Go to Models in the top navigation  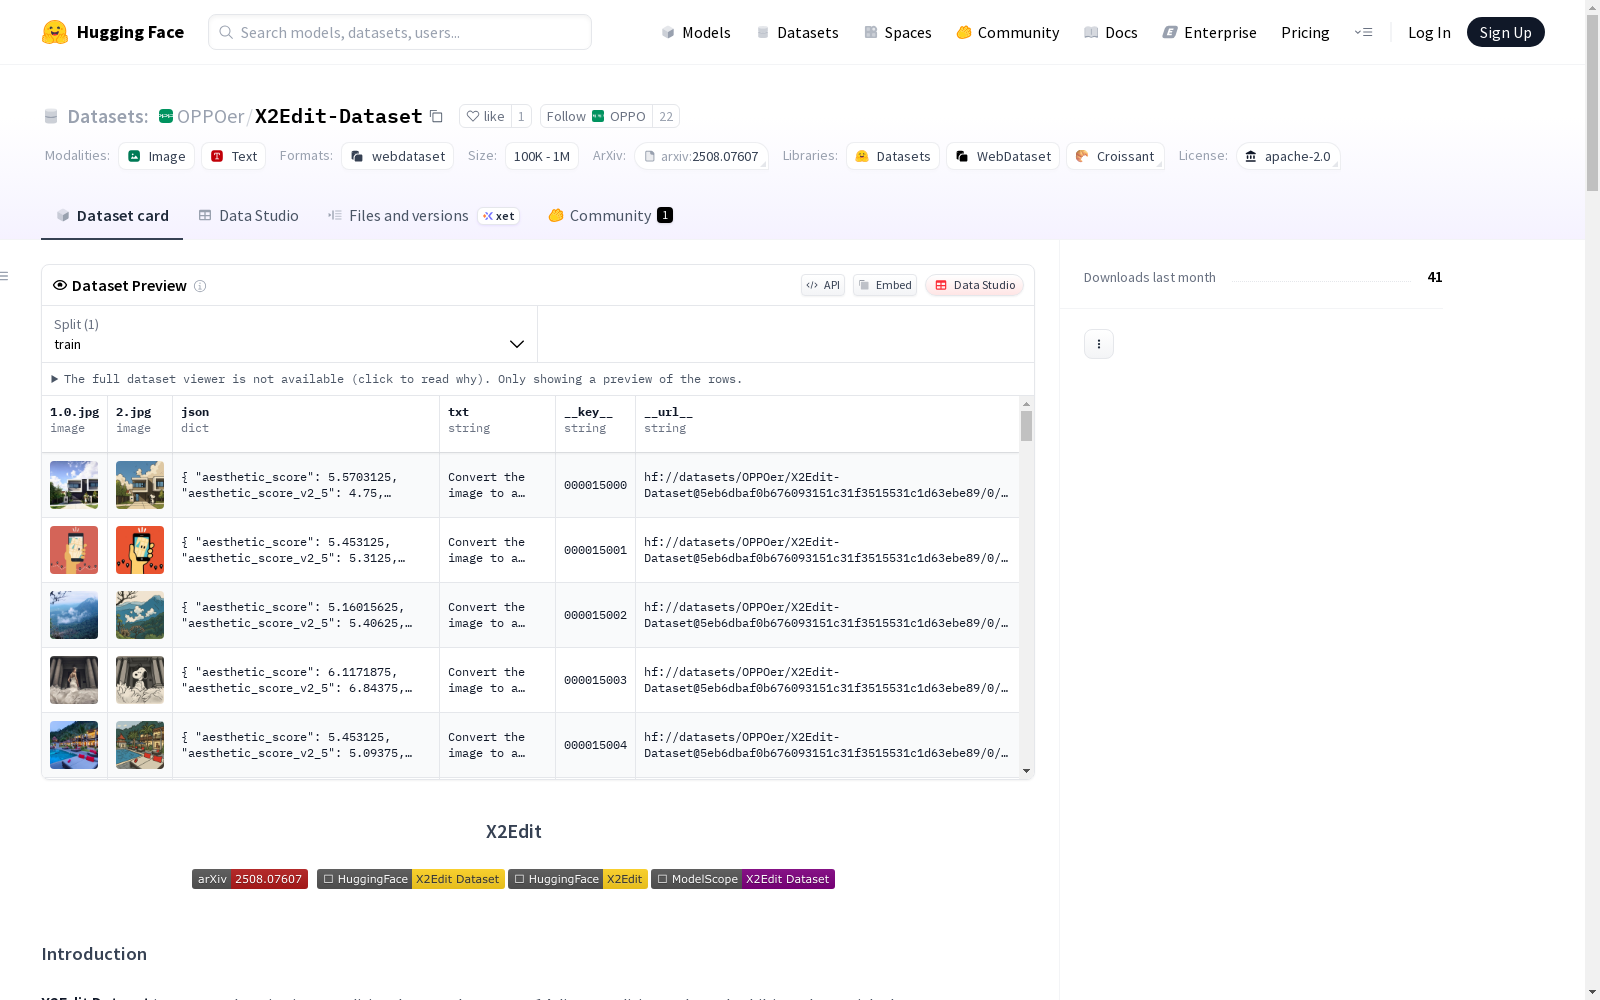696,32
